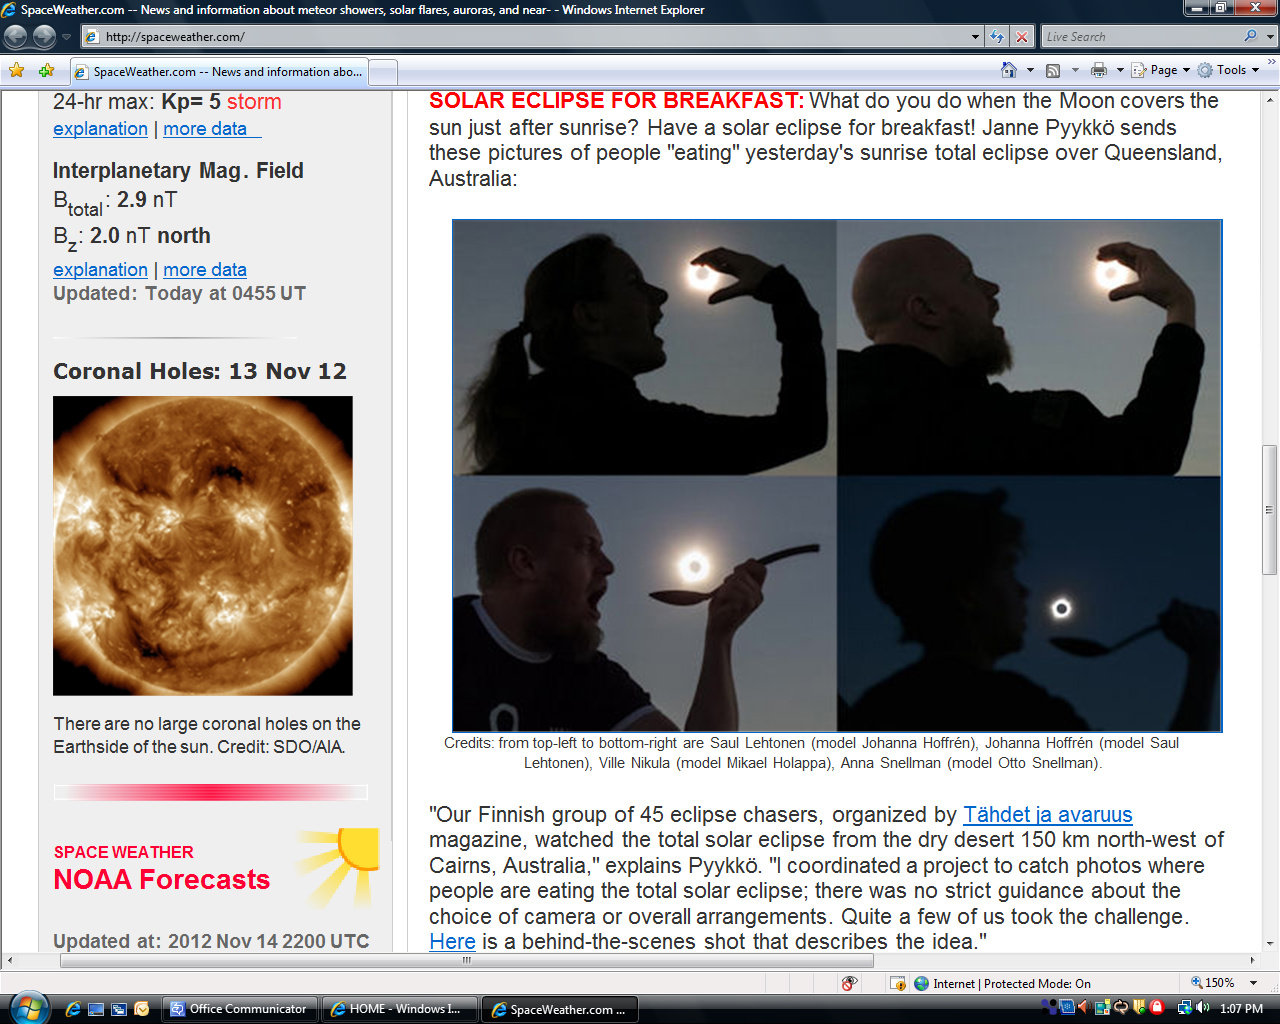The image size is (1280, 1024).
Task: Click the yellow security shield tray icon
Action: coord(1139,1008)
